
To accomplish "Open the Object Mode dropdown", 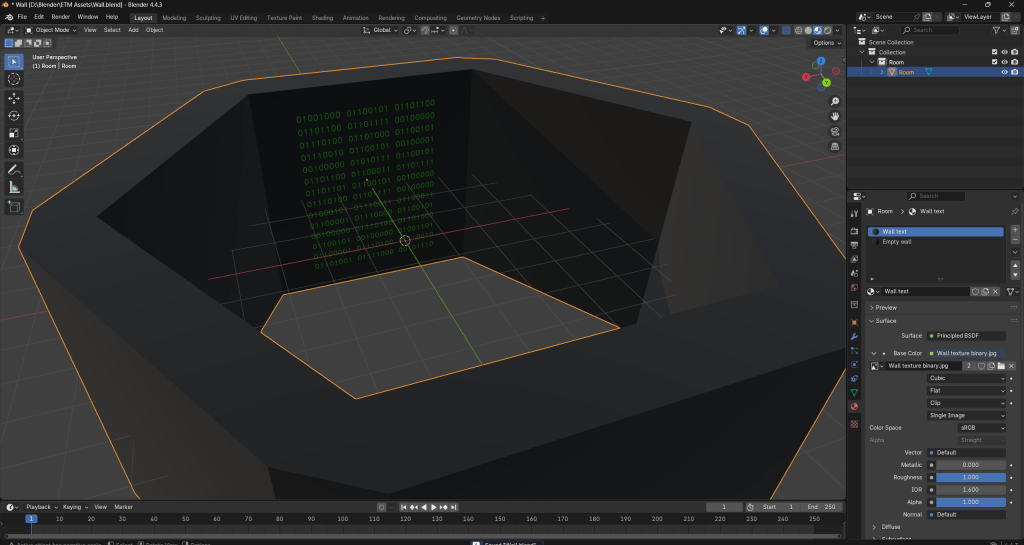I will click(x=54, y=30).
